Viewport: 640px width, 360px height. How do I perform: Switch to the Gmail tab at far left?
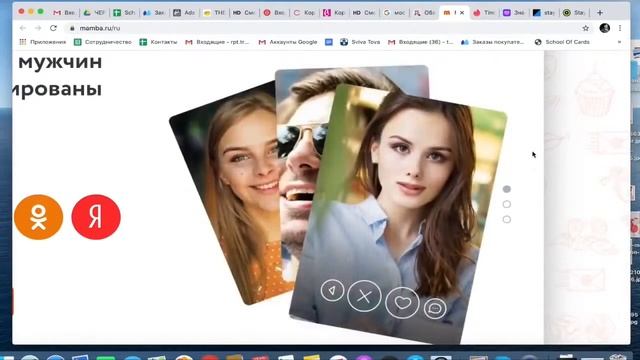pyautogui.click(x=64, y=13)
